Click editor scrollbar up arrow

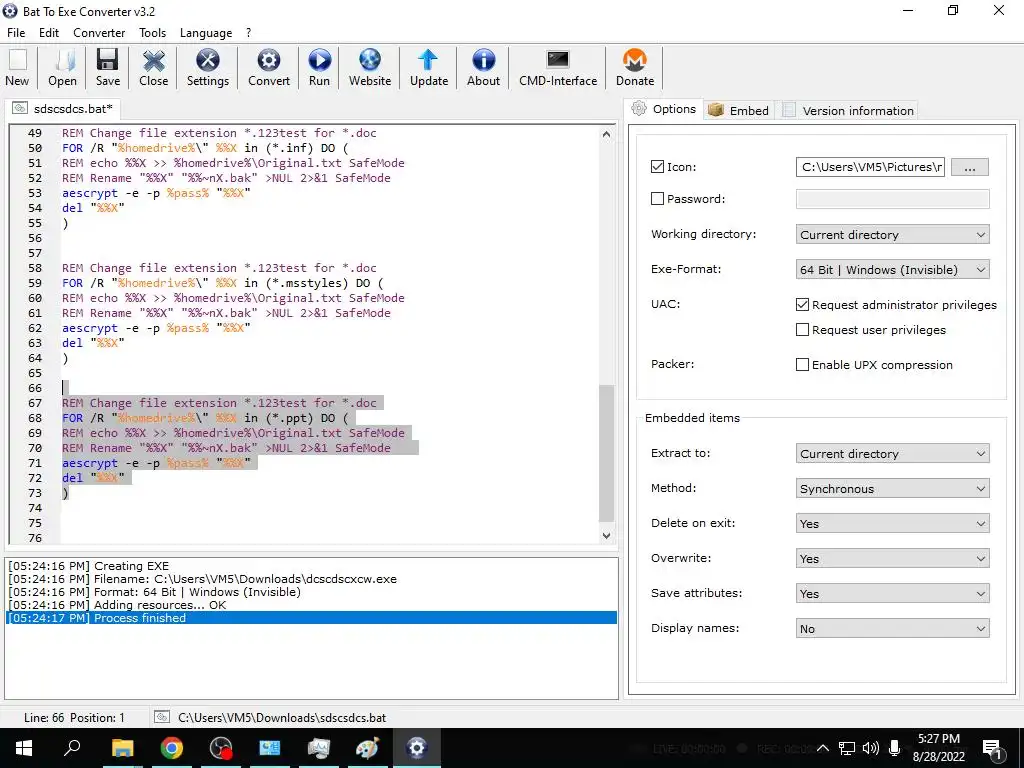[606, 135]
